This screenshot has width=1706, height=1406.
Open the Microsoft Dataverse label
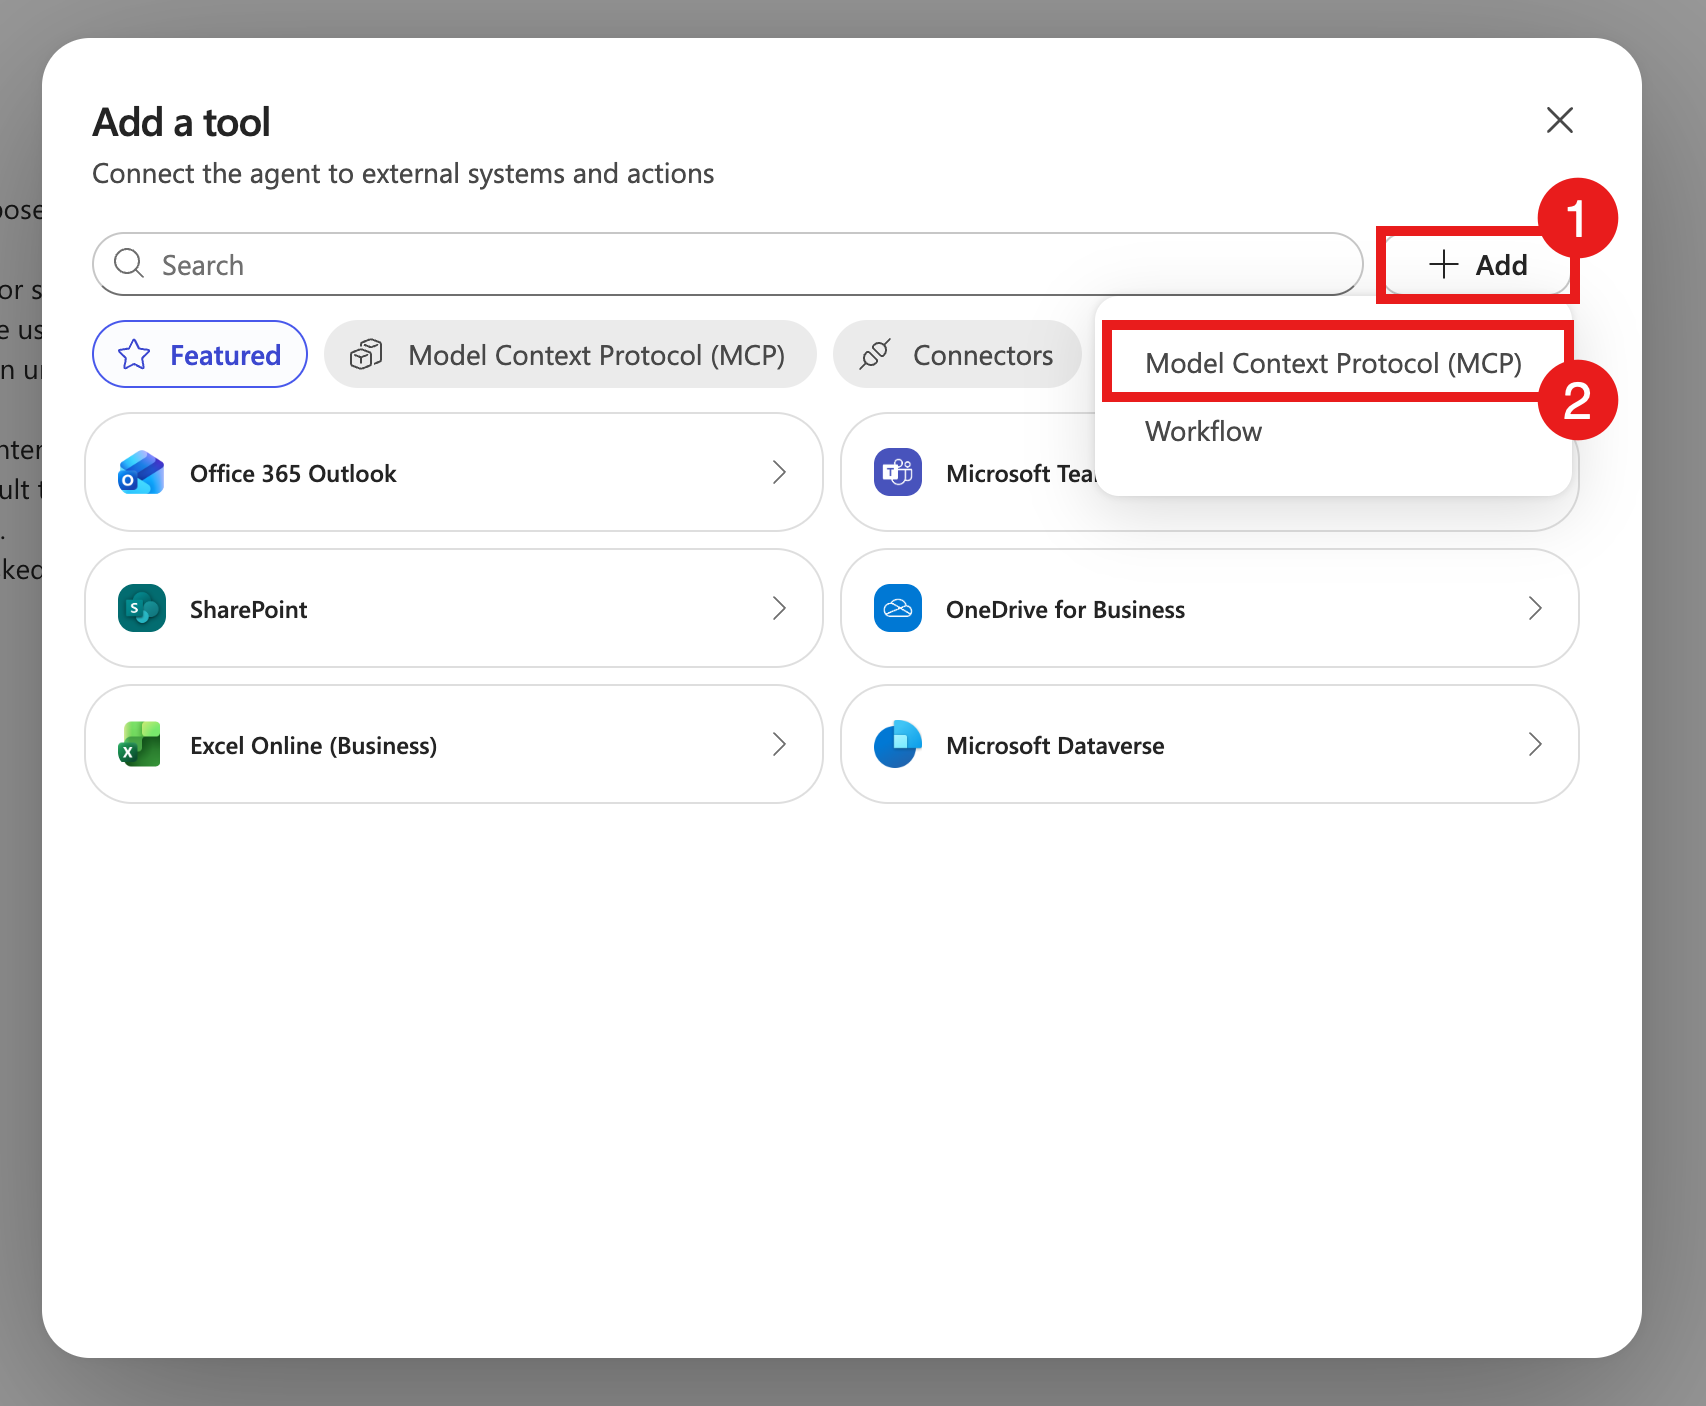point(1055,745)
